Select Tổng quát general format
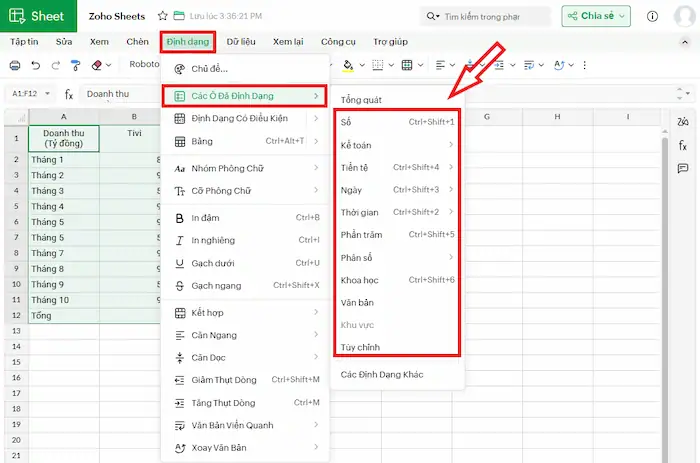Image resolution: width=700 pixels, height=463 pixels. click(x=397, y=100)
